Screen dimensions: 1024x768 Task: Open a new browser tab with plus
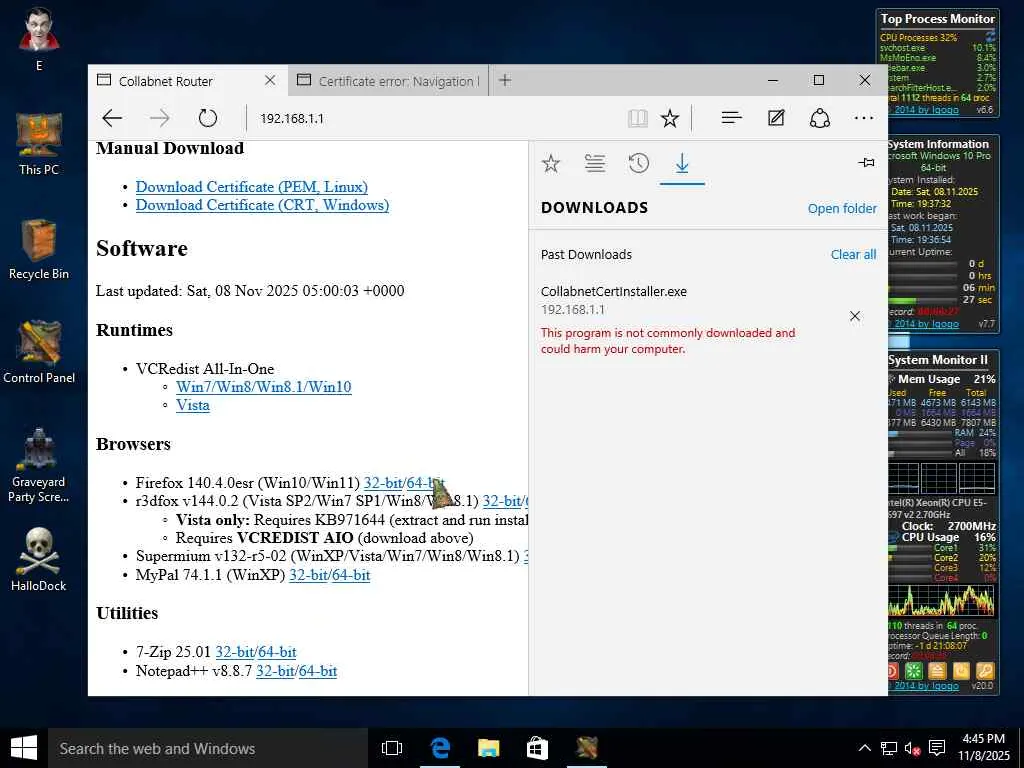(505, 80)
